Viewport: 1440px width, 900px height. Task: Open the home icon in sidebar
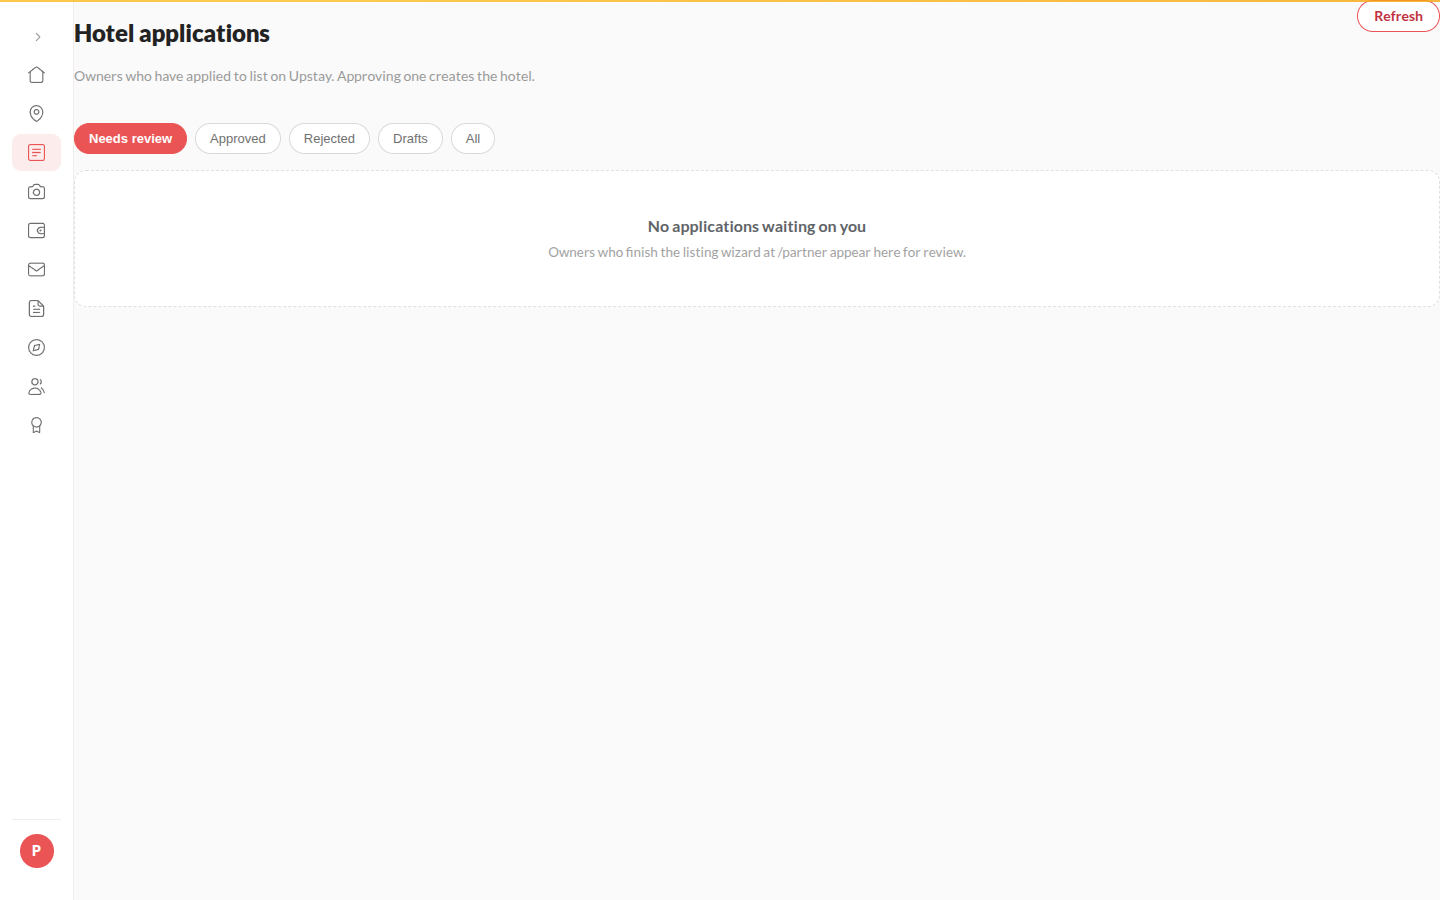click(37, 75)
